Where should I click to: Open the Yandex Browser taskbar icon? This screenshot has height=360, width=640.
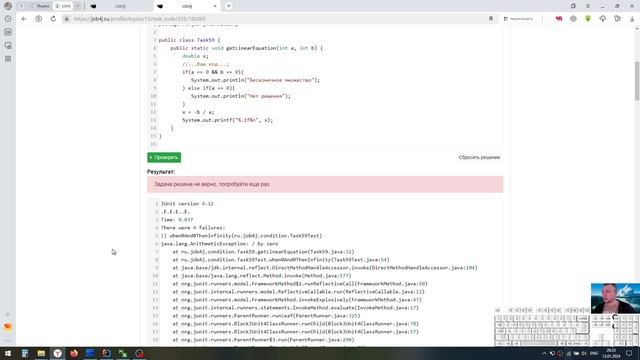point(58,353)
